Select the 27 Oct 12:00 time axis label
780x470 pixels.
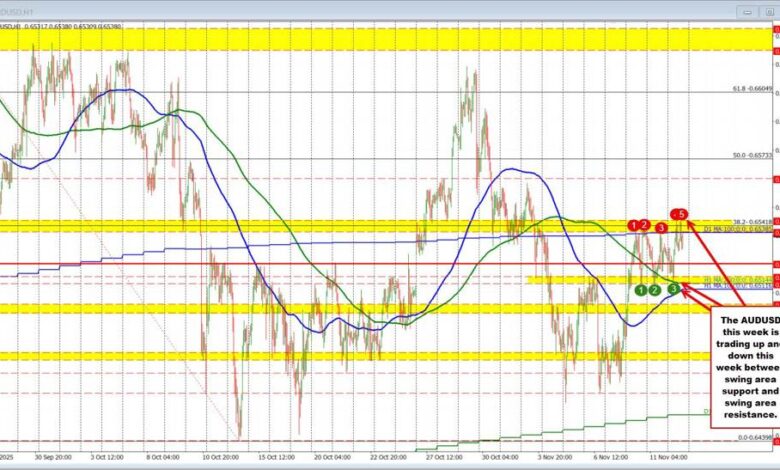(445, 458)
